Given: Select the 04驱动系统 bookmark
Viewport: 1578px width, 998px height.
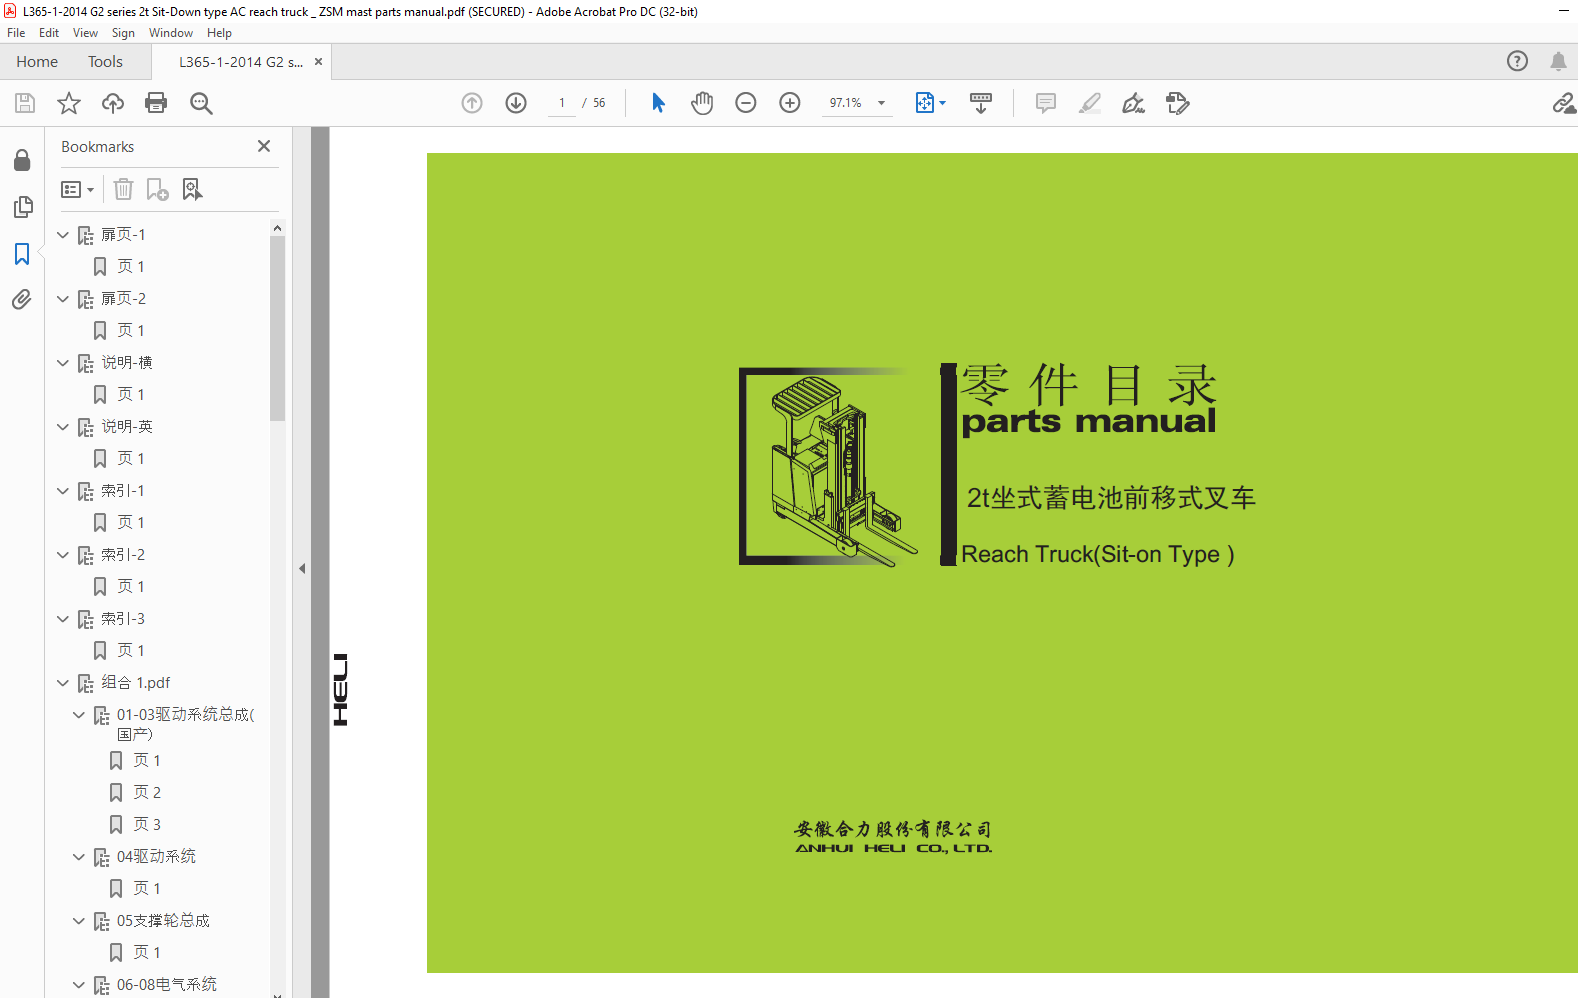Looking at the screenshot, I should point(156,857).
